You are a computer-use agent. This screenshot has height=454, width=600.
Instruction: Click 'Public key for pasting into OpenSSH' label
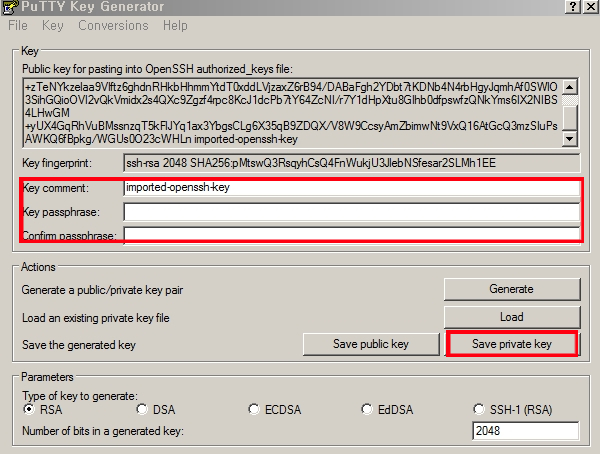[157, 69]
